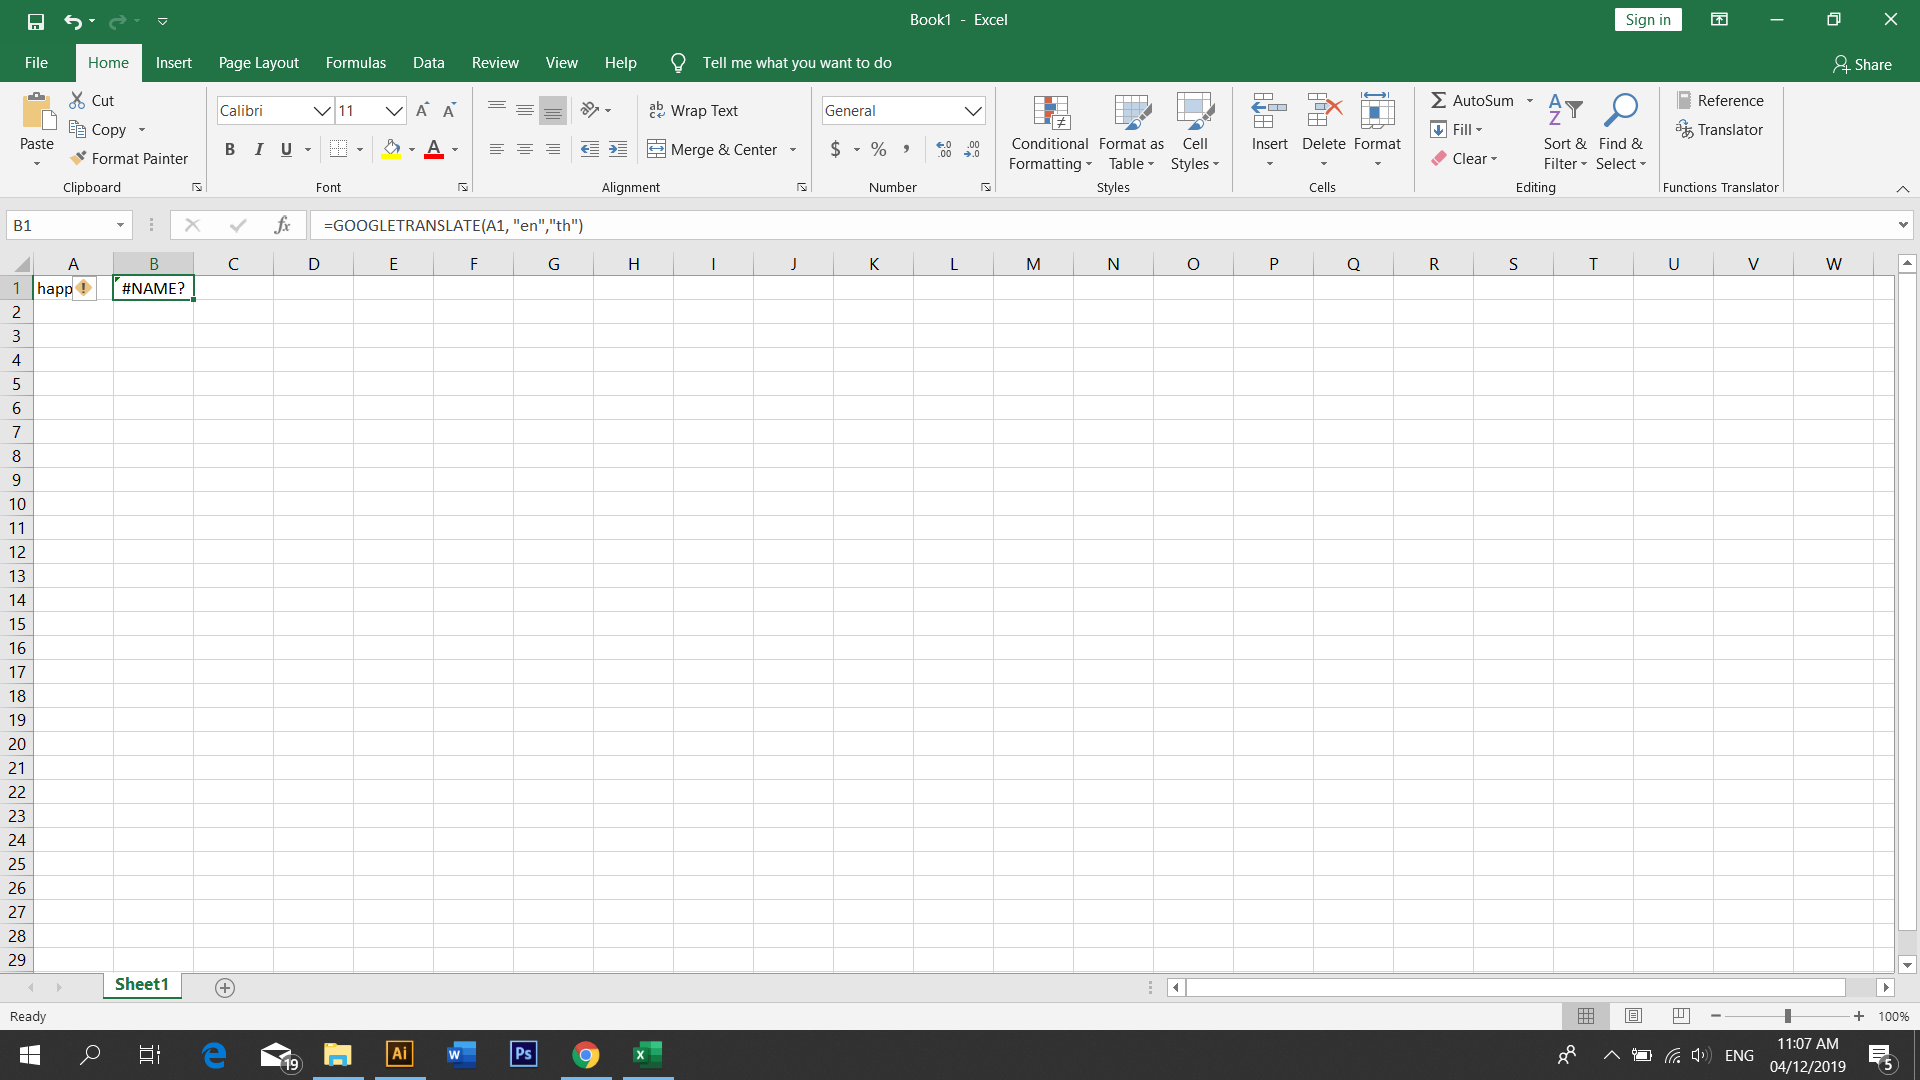Toggle Wrap Text on selected cell
1920x1080 pixels.
tap(693, 110)
